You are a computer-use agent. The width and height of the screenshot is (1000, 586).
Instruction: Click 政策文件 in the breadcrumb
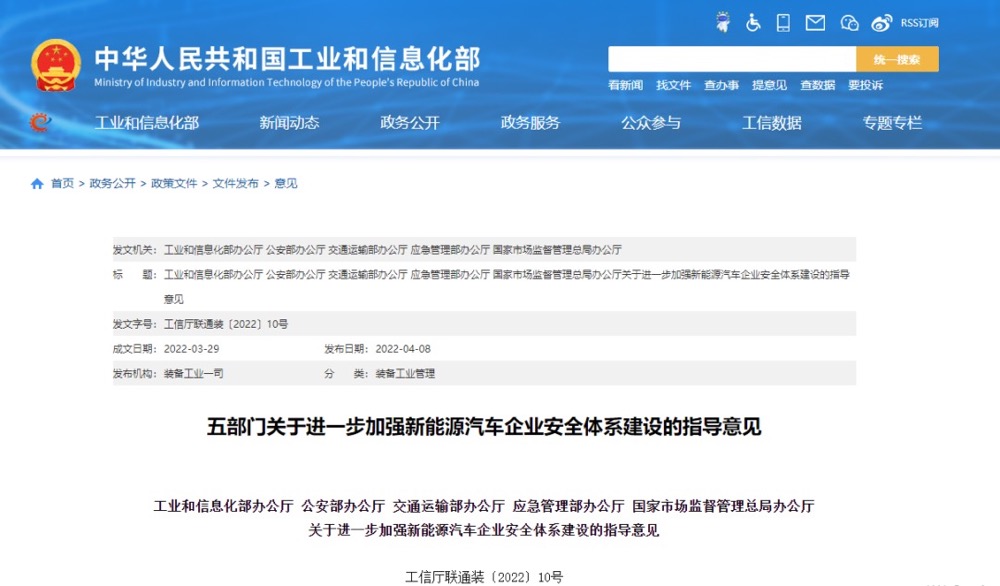tap(174, 184)
